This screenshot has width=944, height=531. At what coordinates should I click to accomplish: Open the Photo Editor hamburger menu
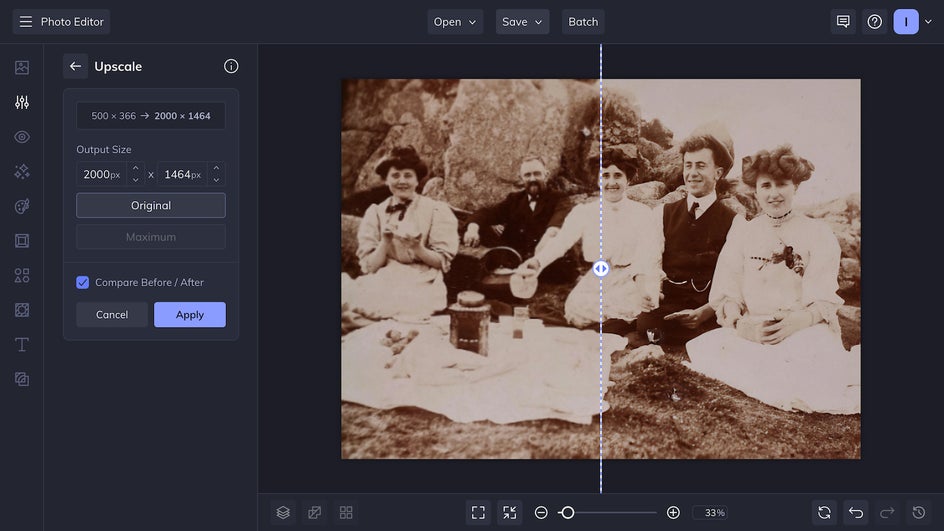pyautogui.click(x=26, y=22)
